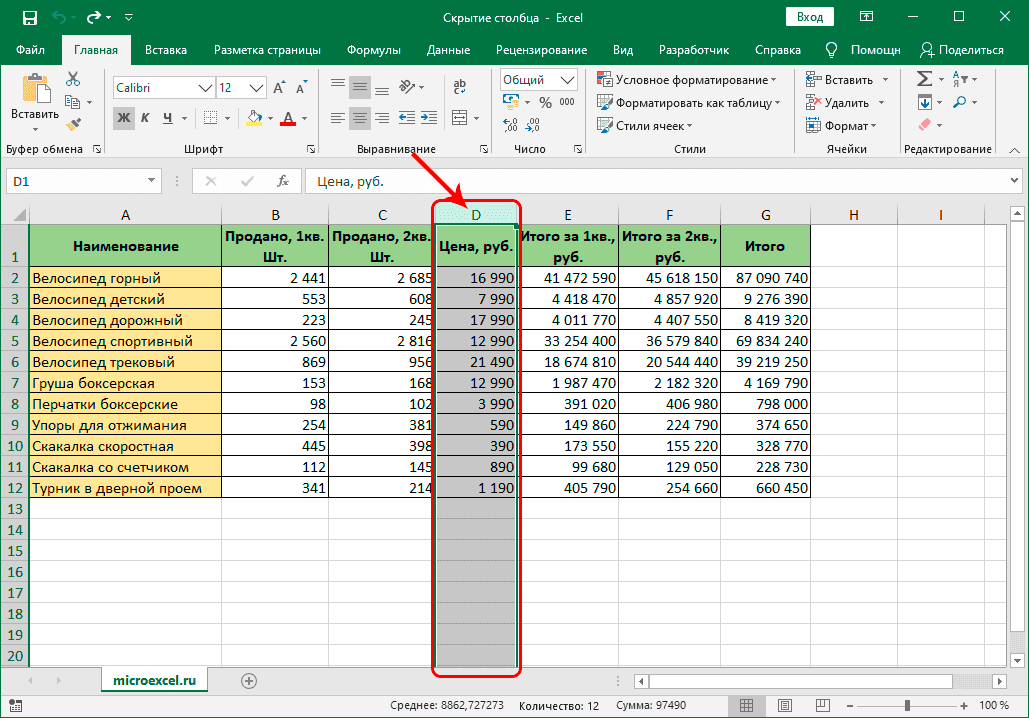Click the AutoSum sigma icon

pyautogui.click(x=924, y=79)
